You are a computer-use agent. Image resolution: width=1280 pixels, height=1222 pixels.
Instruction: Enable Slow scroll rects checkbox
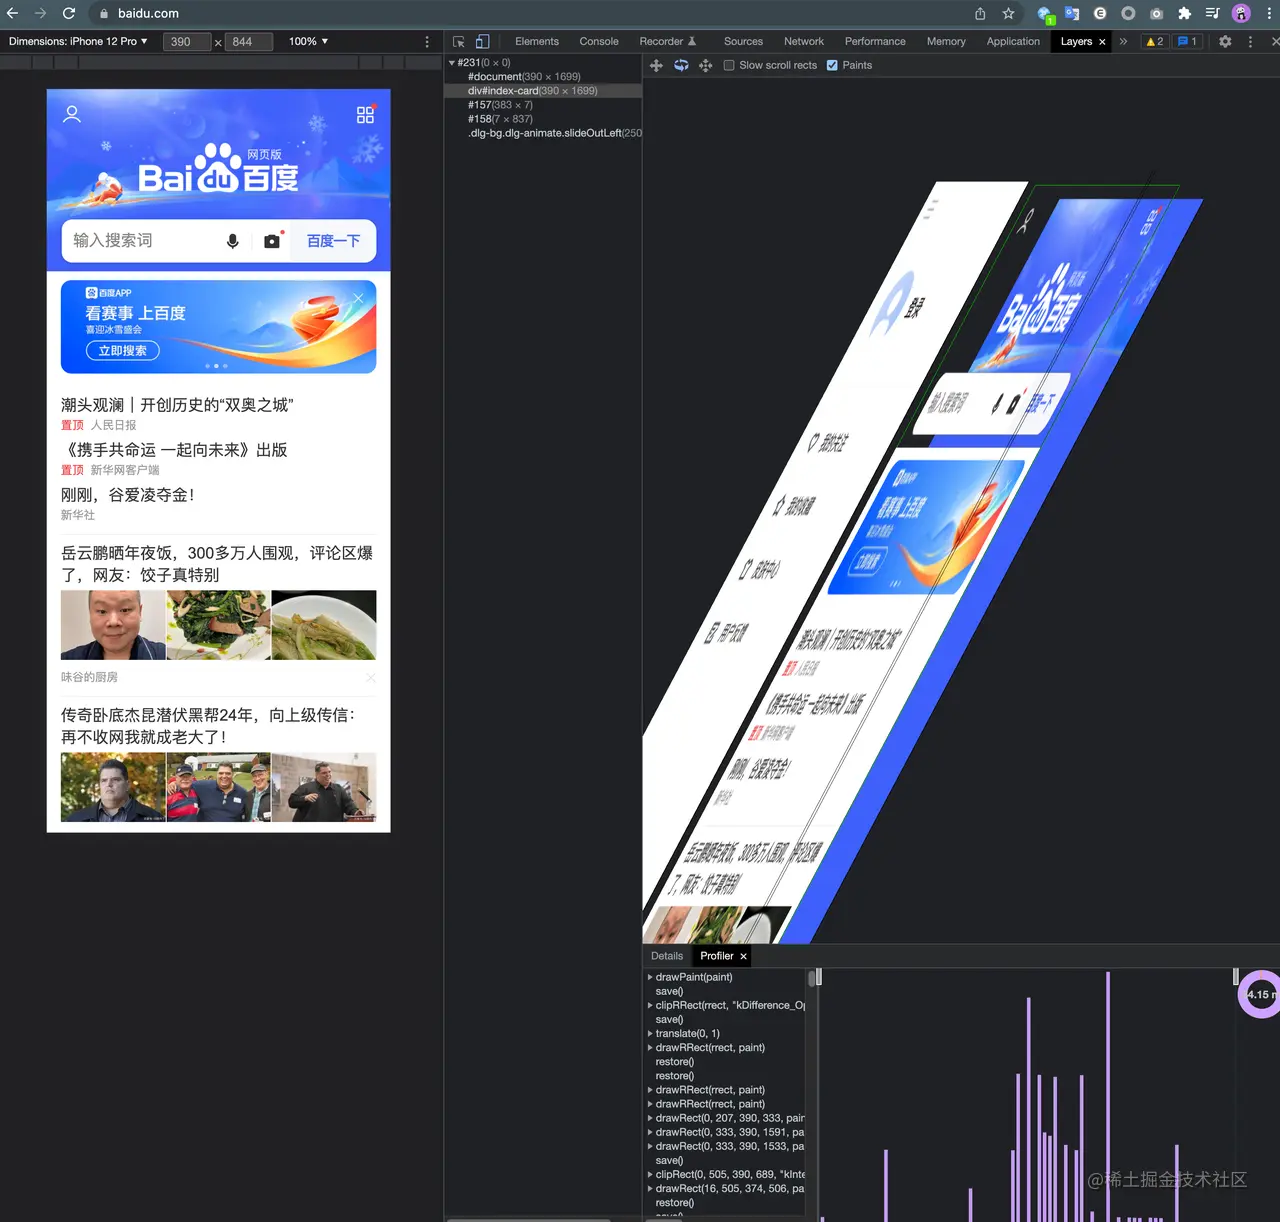coord(729,65)
